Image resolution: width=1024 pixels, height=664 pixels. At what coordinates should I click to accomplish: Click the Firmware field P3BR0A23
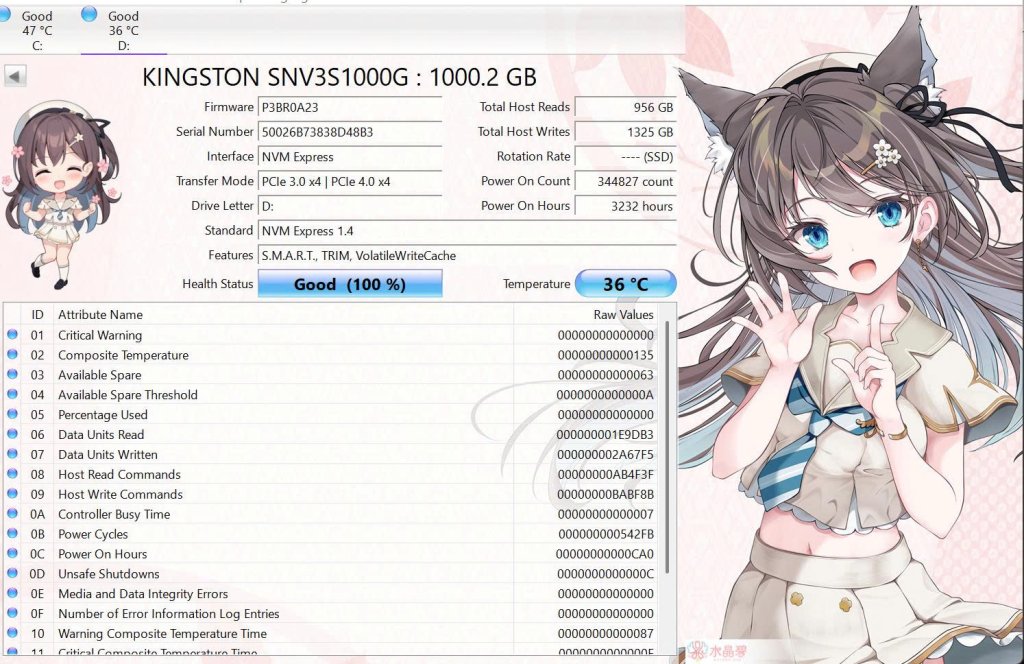tap(350, 107)
